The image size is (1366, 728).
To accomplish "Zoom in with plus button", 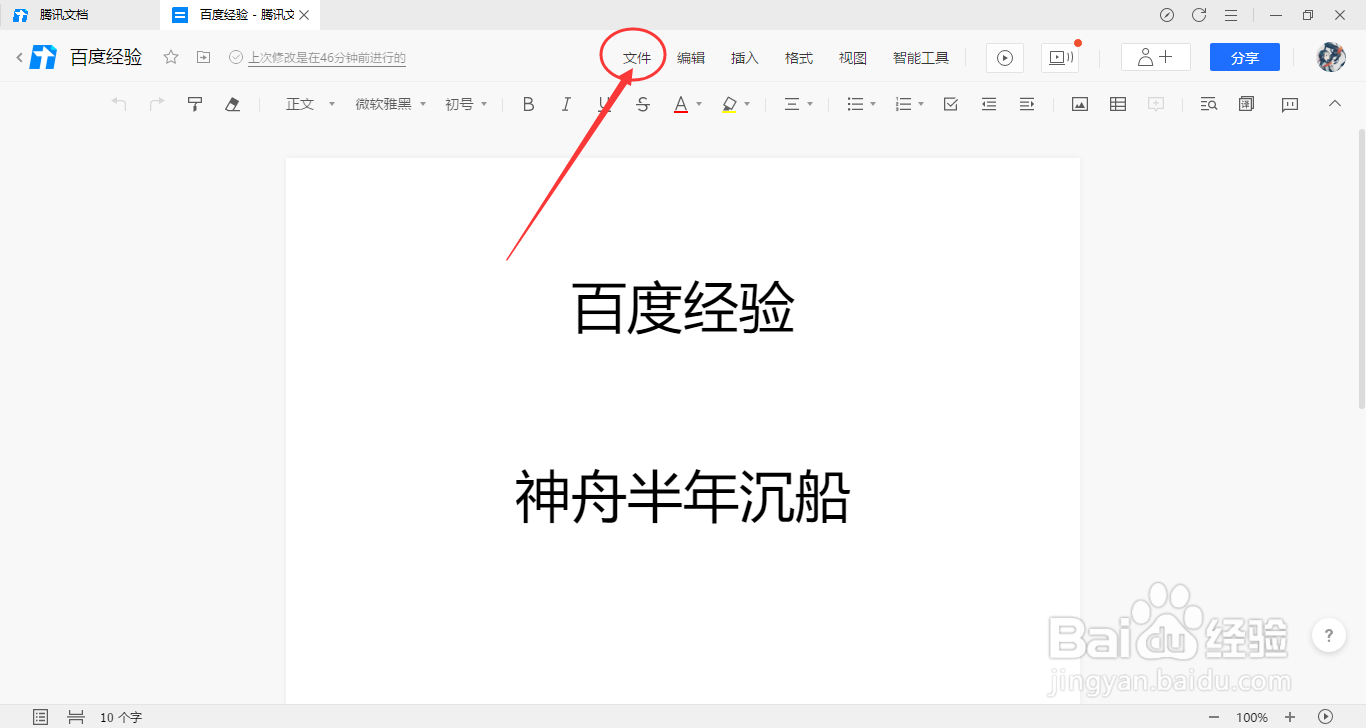I will (1290, 717).
